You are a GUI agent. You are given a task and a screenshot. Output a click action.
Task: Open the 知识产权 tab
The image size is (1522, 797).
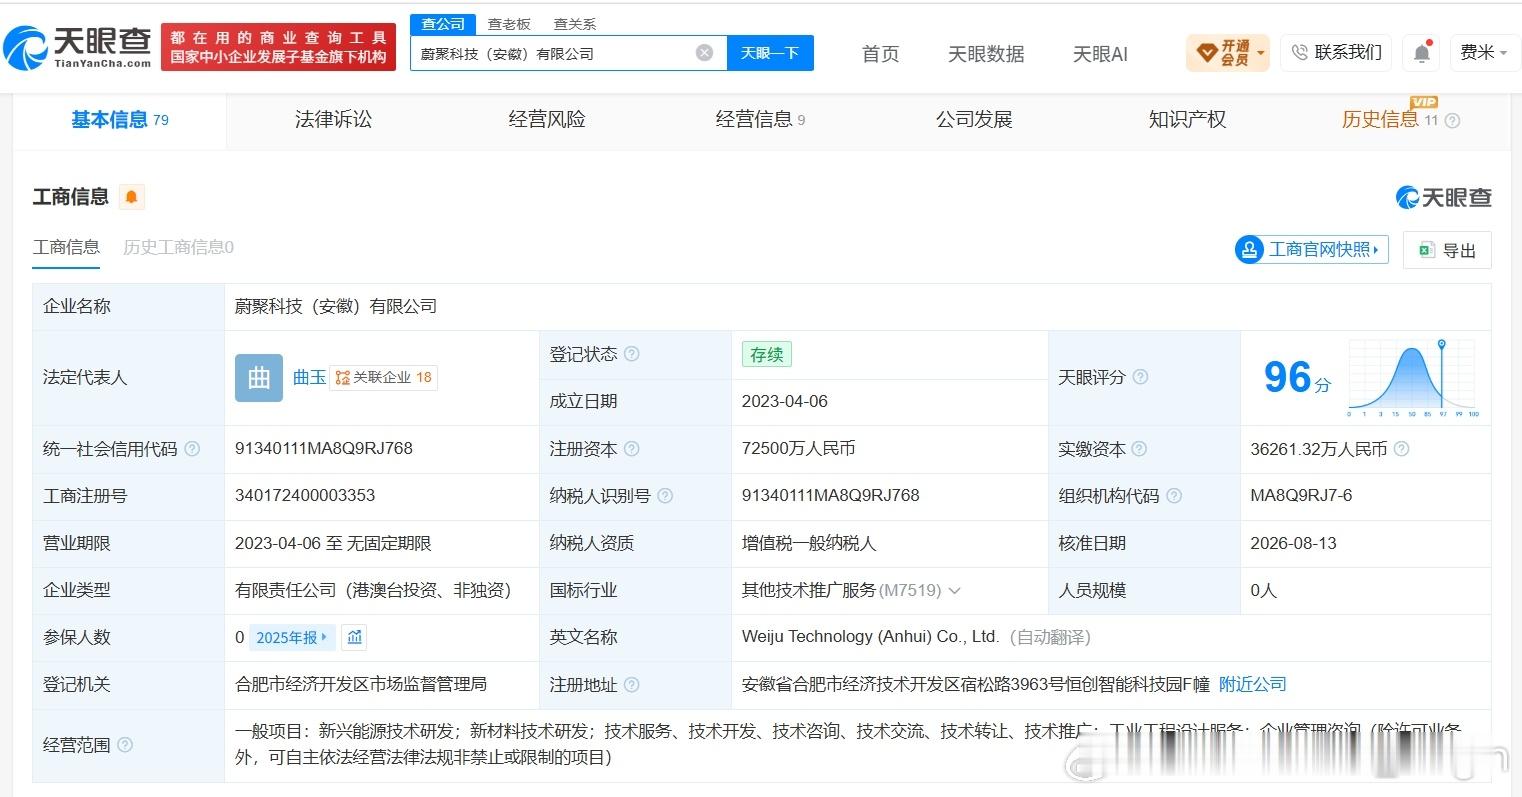(x=1187, y=120)
